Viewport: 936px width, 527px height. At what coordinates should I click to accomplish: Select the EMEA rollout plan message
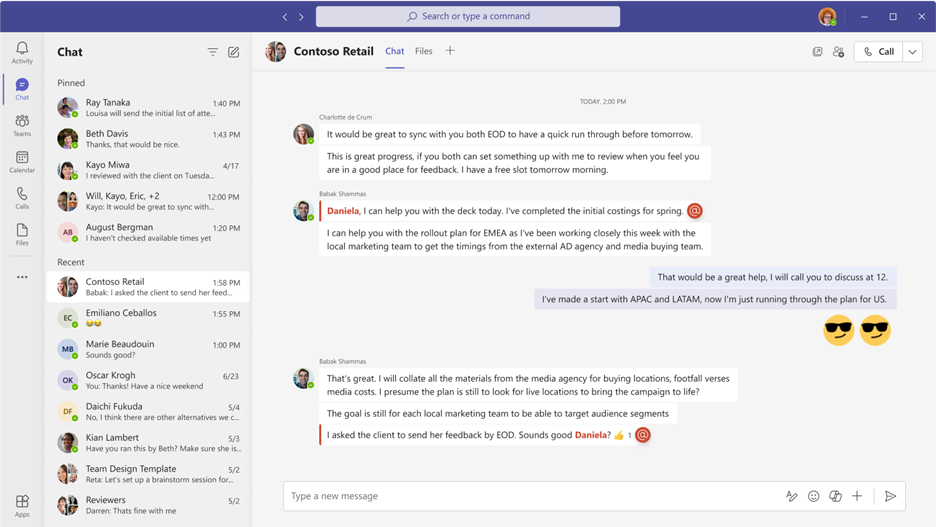tap(515, 239)
